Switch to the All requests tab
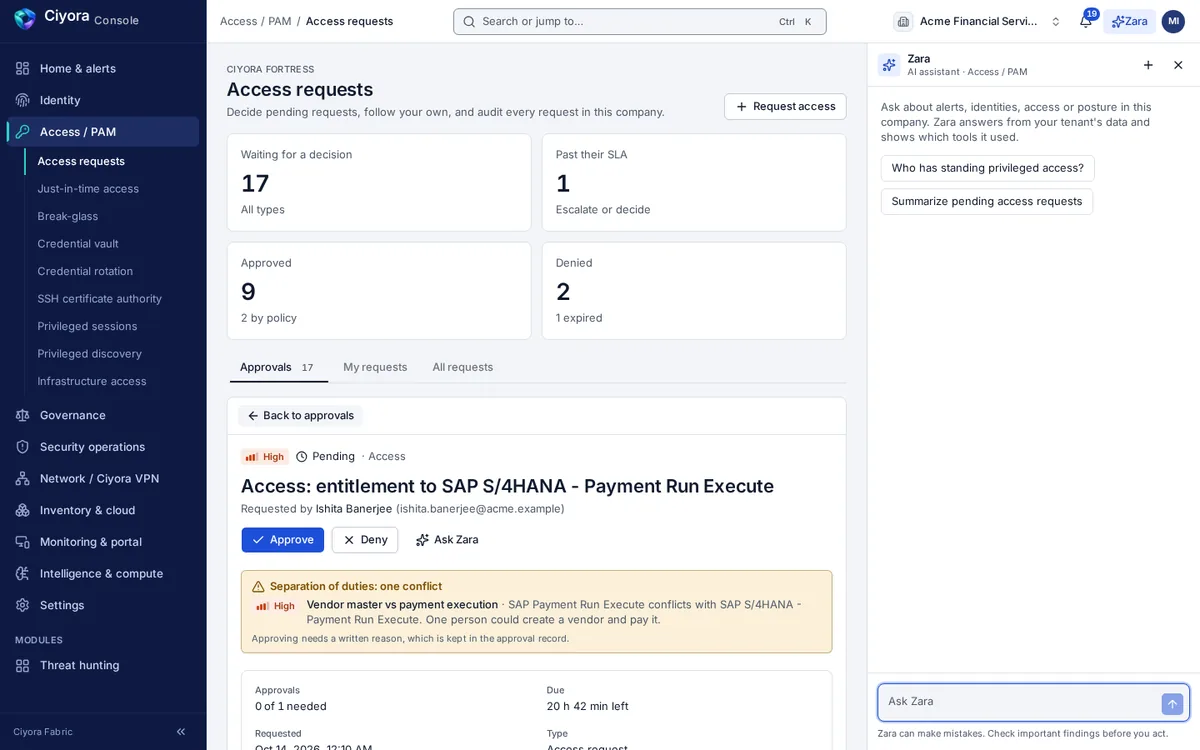The height and width of the screenshot is (750, 1200). (x=463, y=367)
